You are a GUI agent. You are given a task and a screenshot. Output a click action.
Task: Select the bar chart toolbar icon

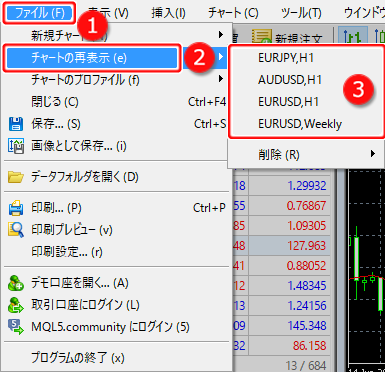pyautogui.click(x=353, y=36)
